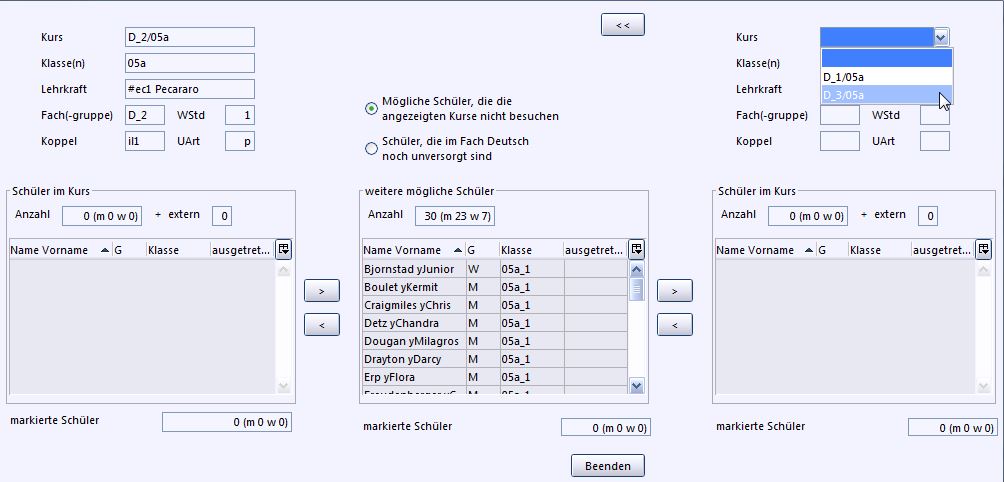The image size is (1004, 482).
Task: Select 'Schüler, die im Fach Deutsch noch unversorgt' option
Action: [x=371, y=149]
